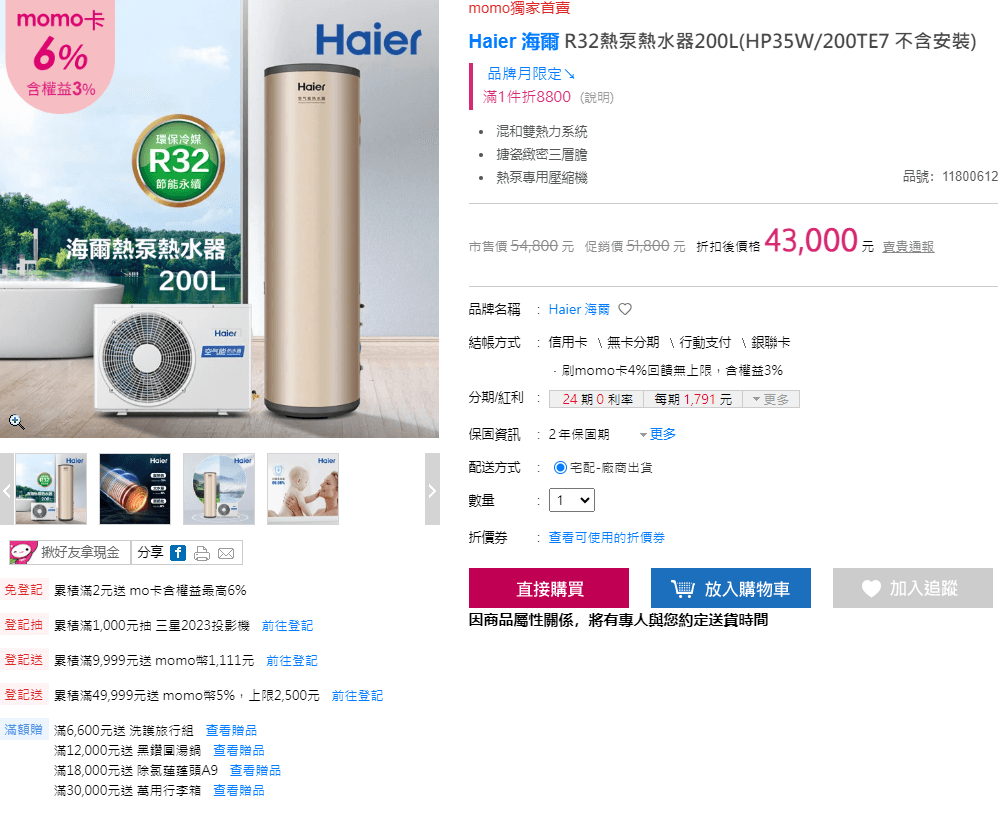
Task: Click next thumbnail arrow
Action: tap(432, 490)
